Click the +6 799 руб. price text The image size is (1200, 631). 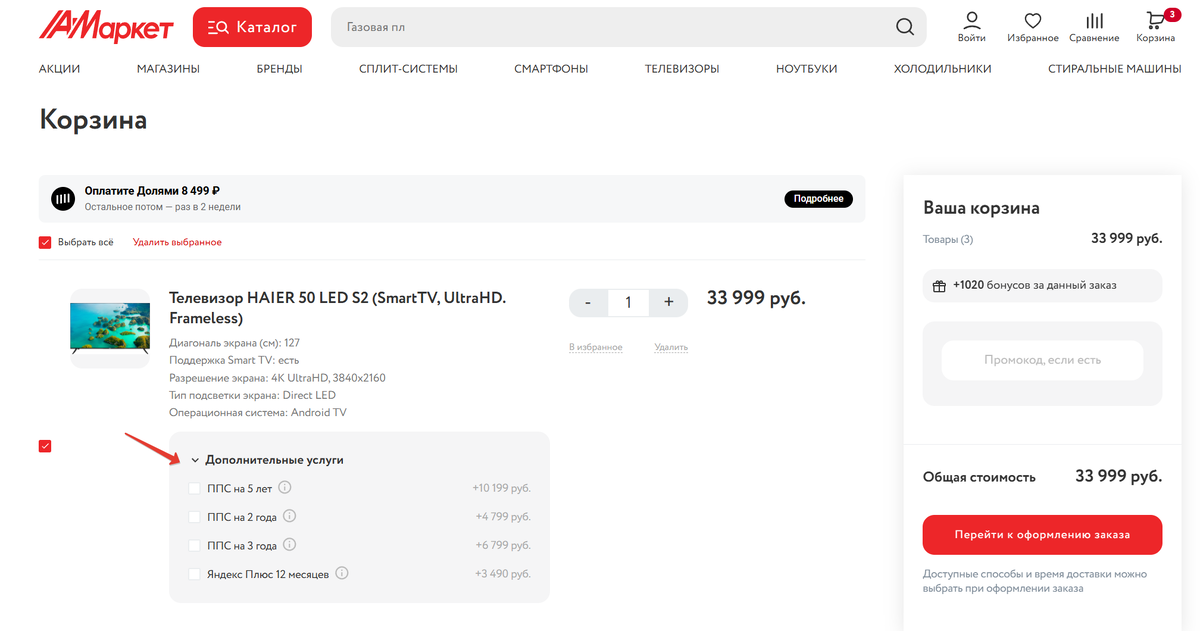pos(503,545)
